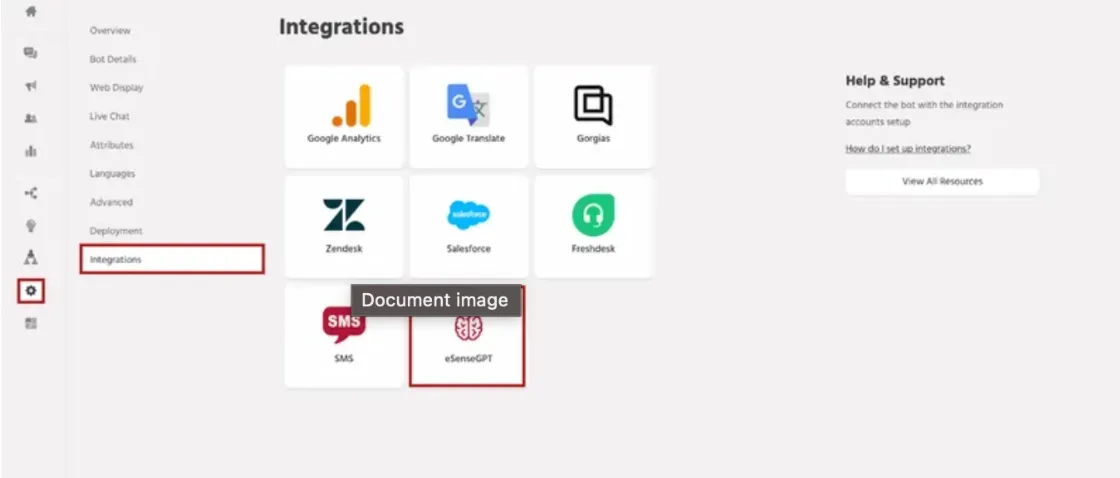
Task: Click the View All Resources button
Action: pos(942,181)
